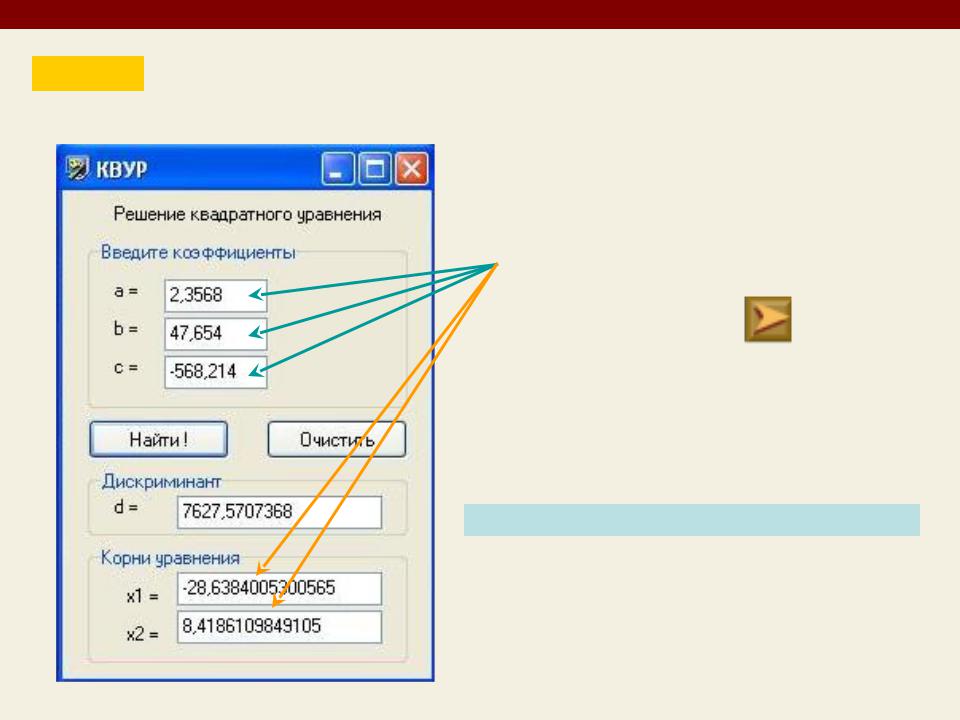Click the КВУР window app icon
Screen dimensions: 960x720
tap(78, 168)
